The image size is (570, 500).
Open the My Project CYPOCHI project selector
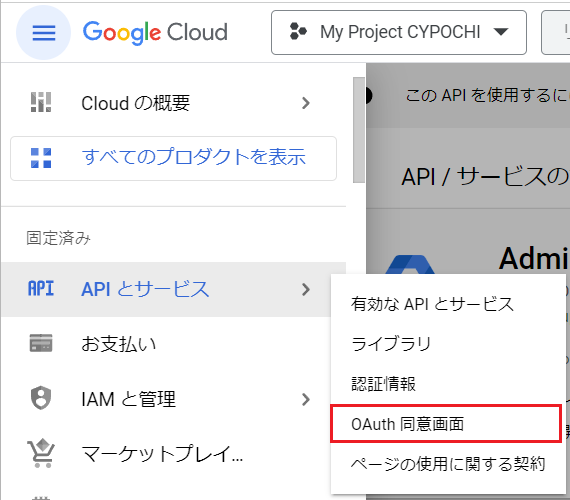399,32
